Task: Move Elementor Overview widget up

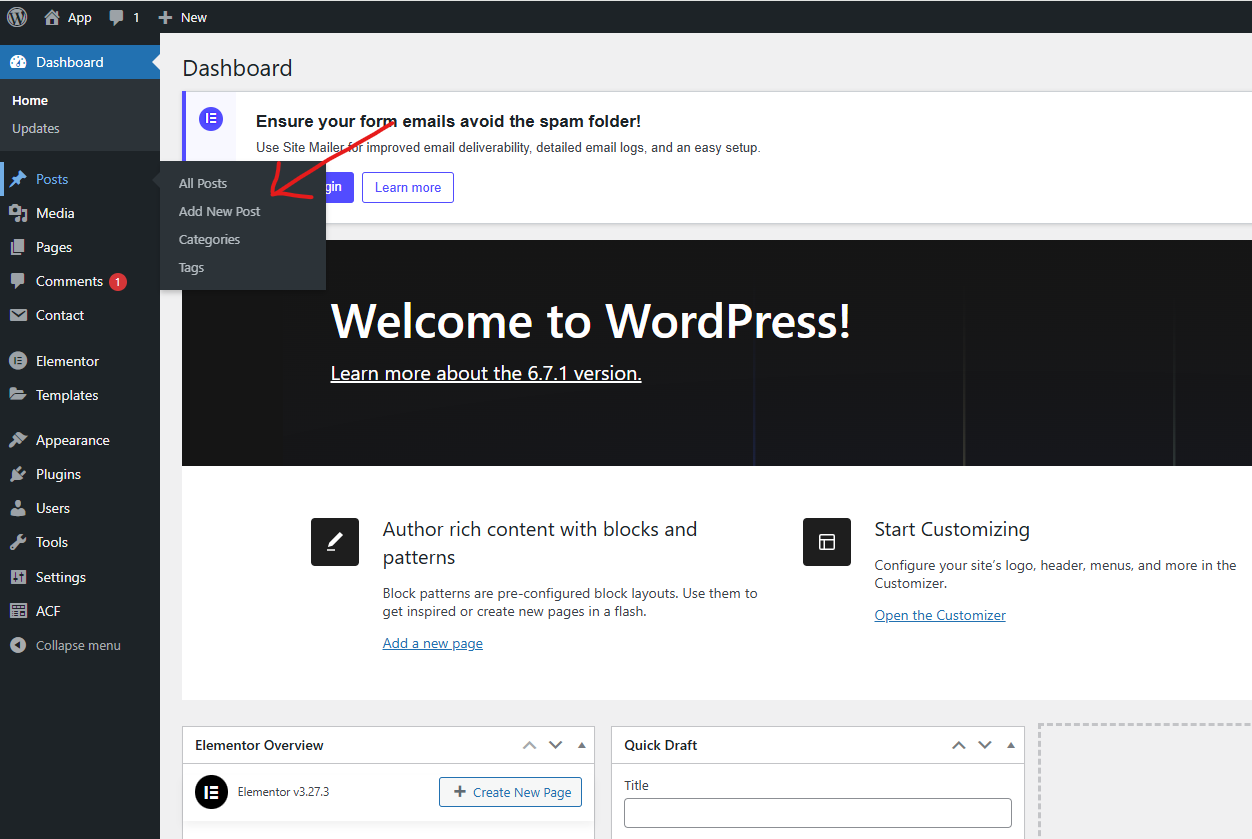Action: point(529,745)
